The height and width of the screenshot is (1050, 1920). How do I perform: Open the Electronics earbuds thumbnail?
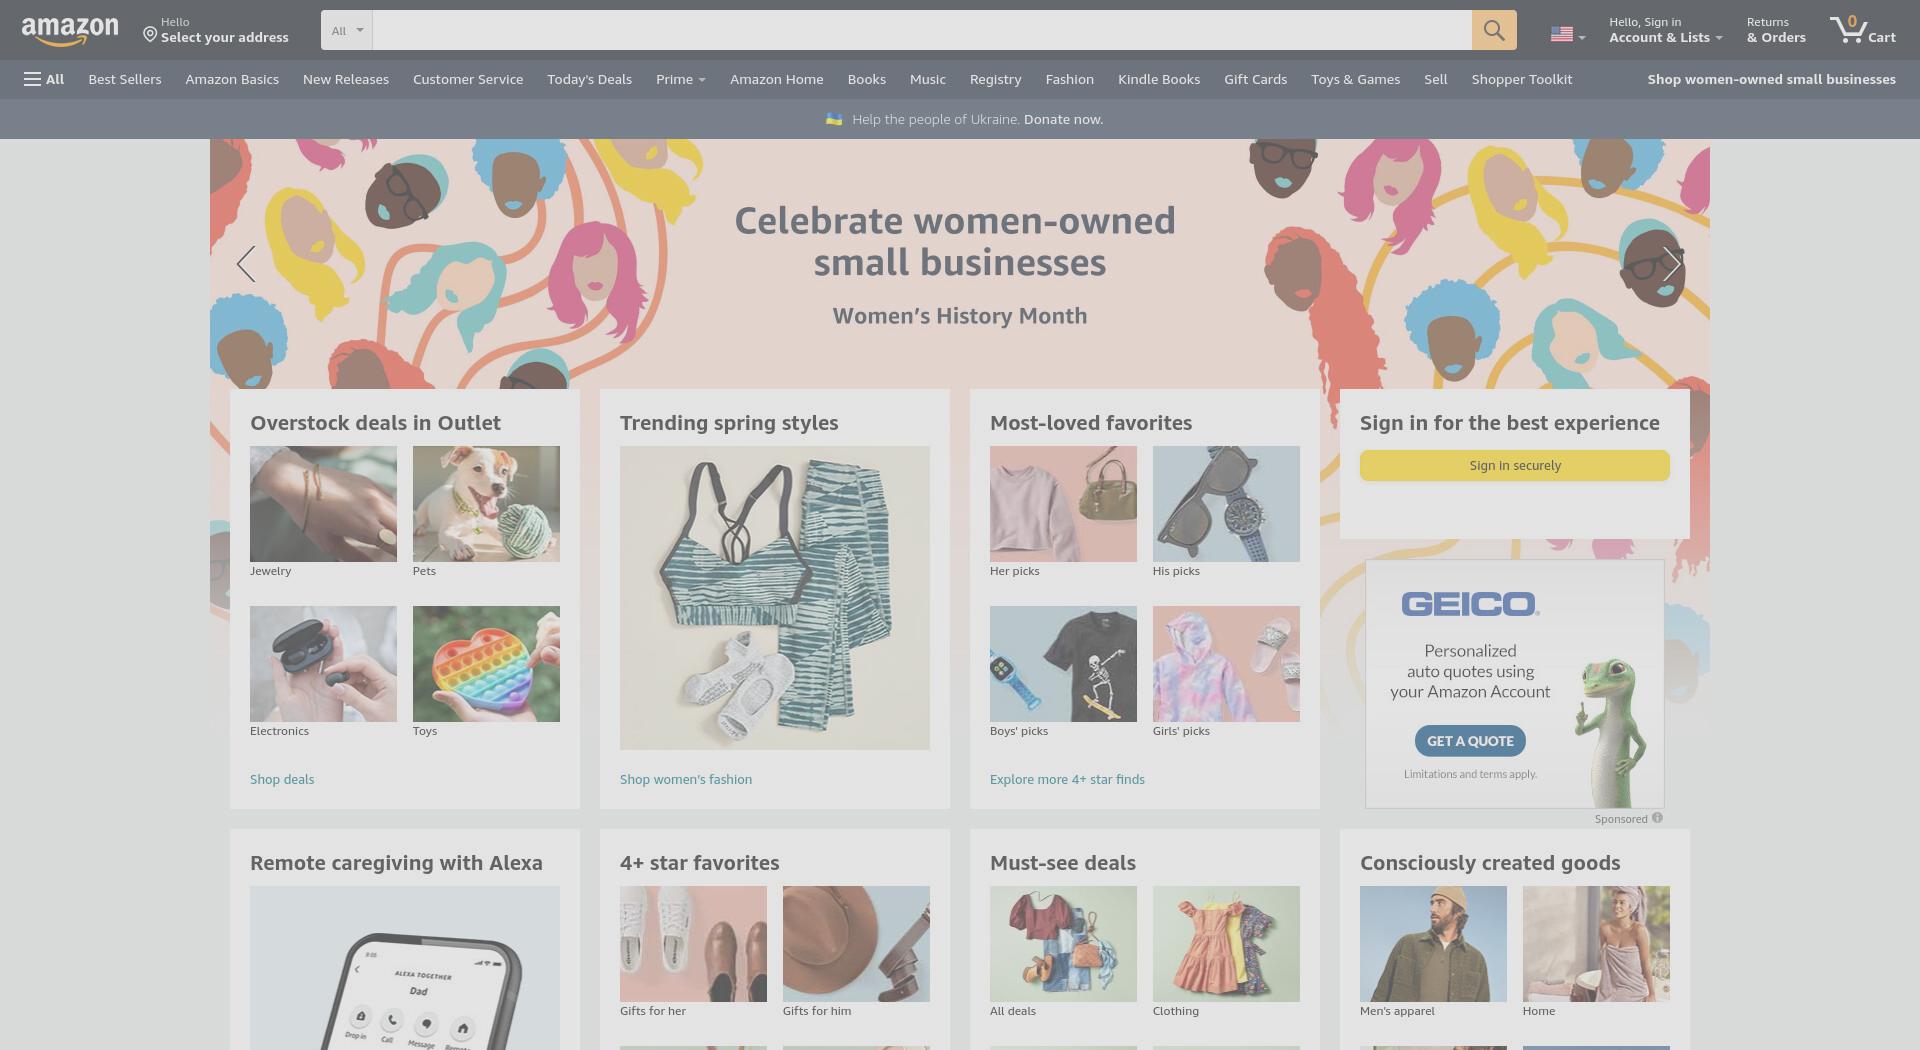coord(323,664)
